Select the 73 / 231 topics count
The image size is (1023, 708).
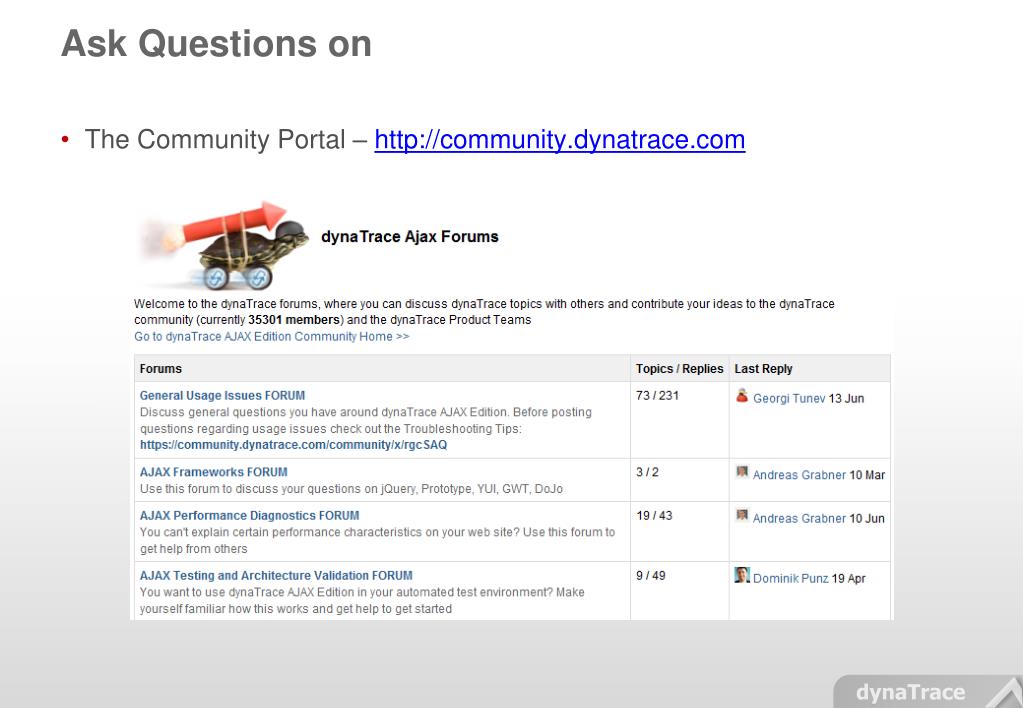coord(658,395)
